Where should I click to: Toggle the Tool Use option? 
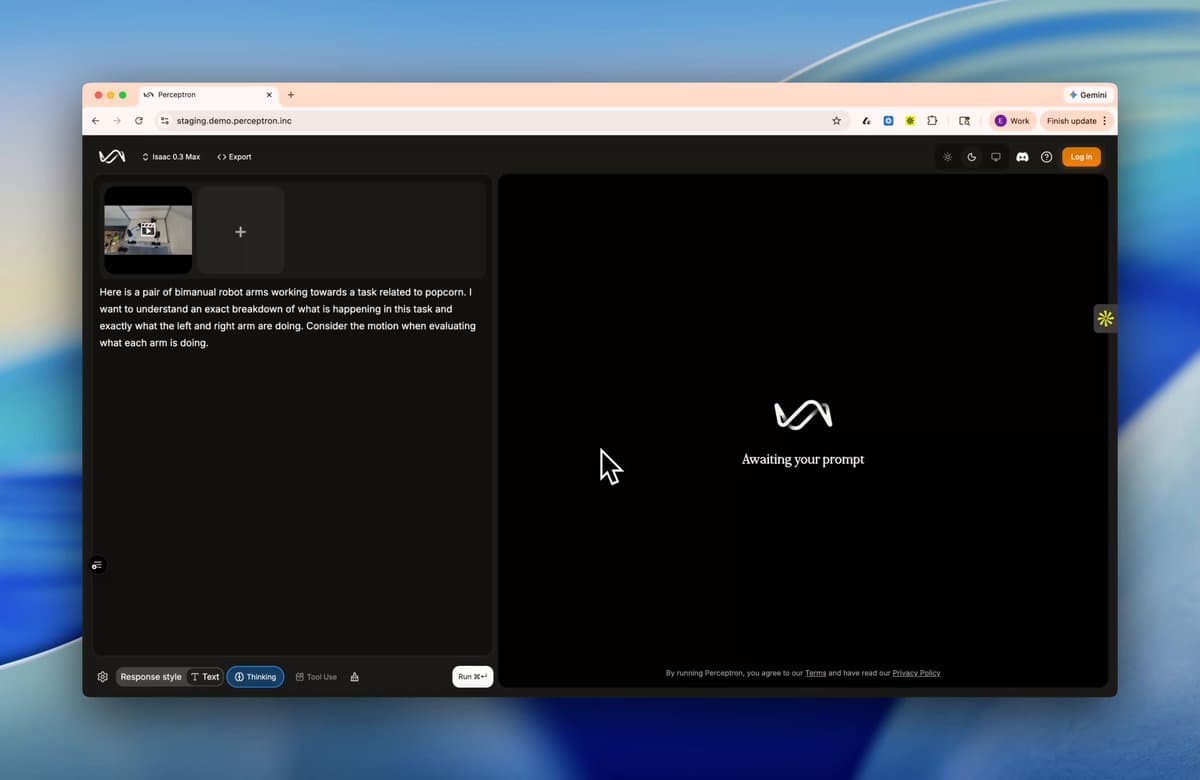click(x=316, y=677)
